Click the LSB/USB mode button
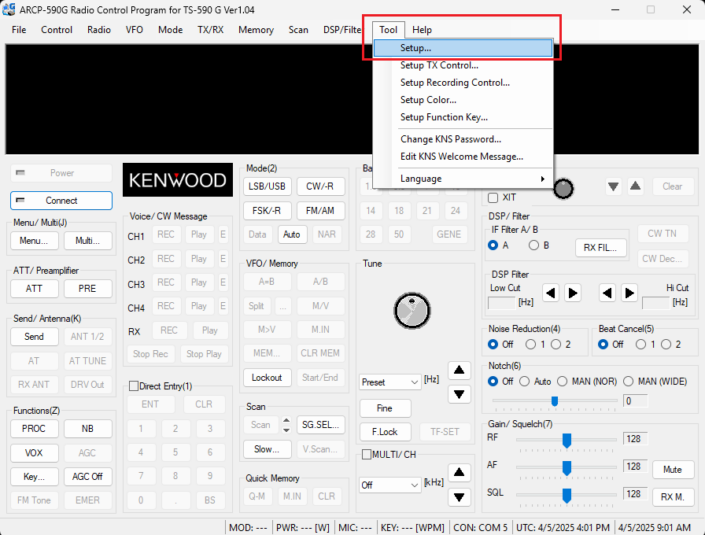This screenshot has width=705, height=535. tap(267, 187)
